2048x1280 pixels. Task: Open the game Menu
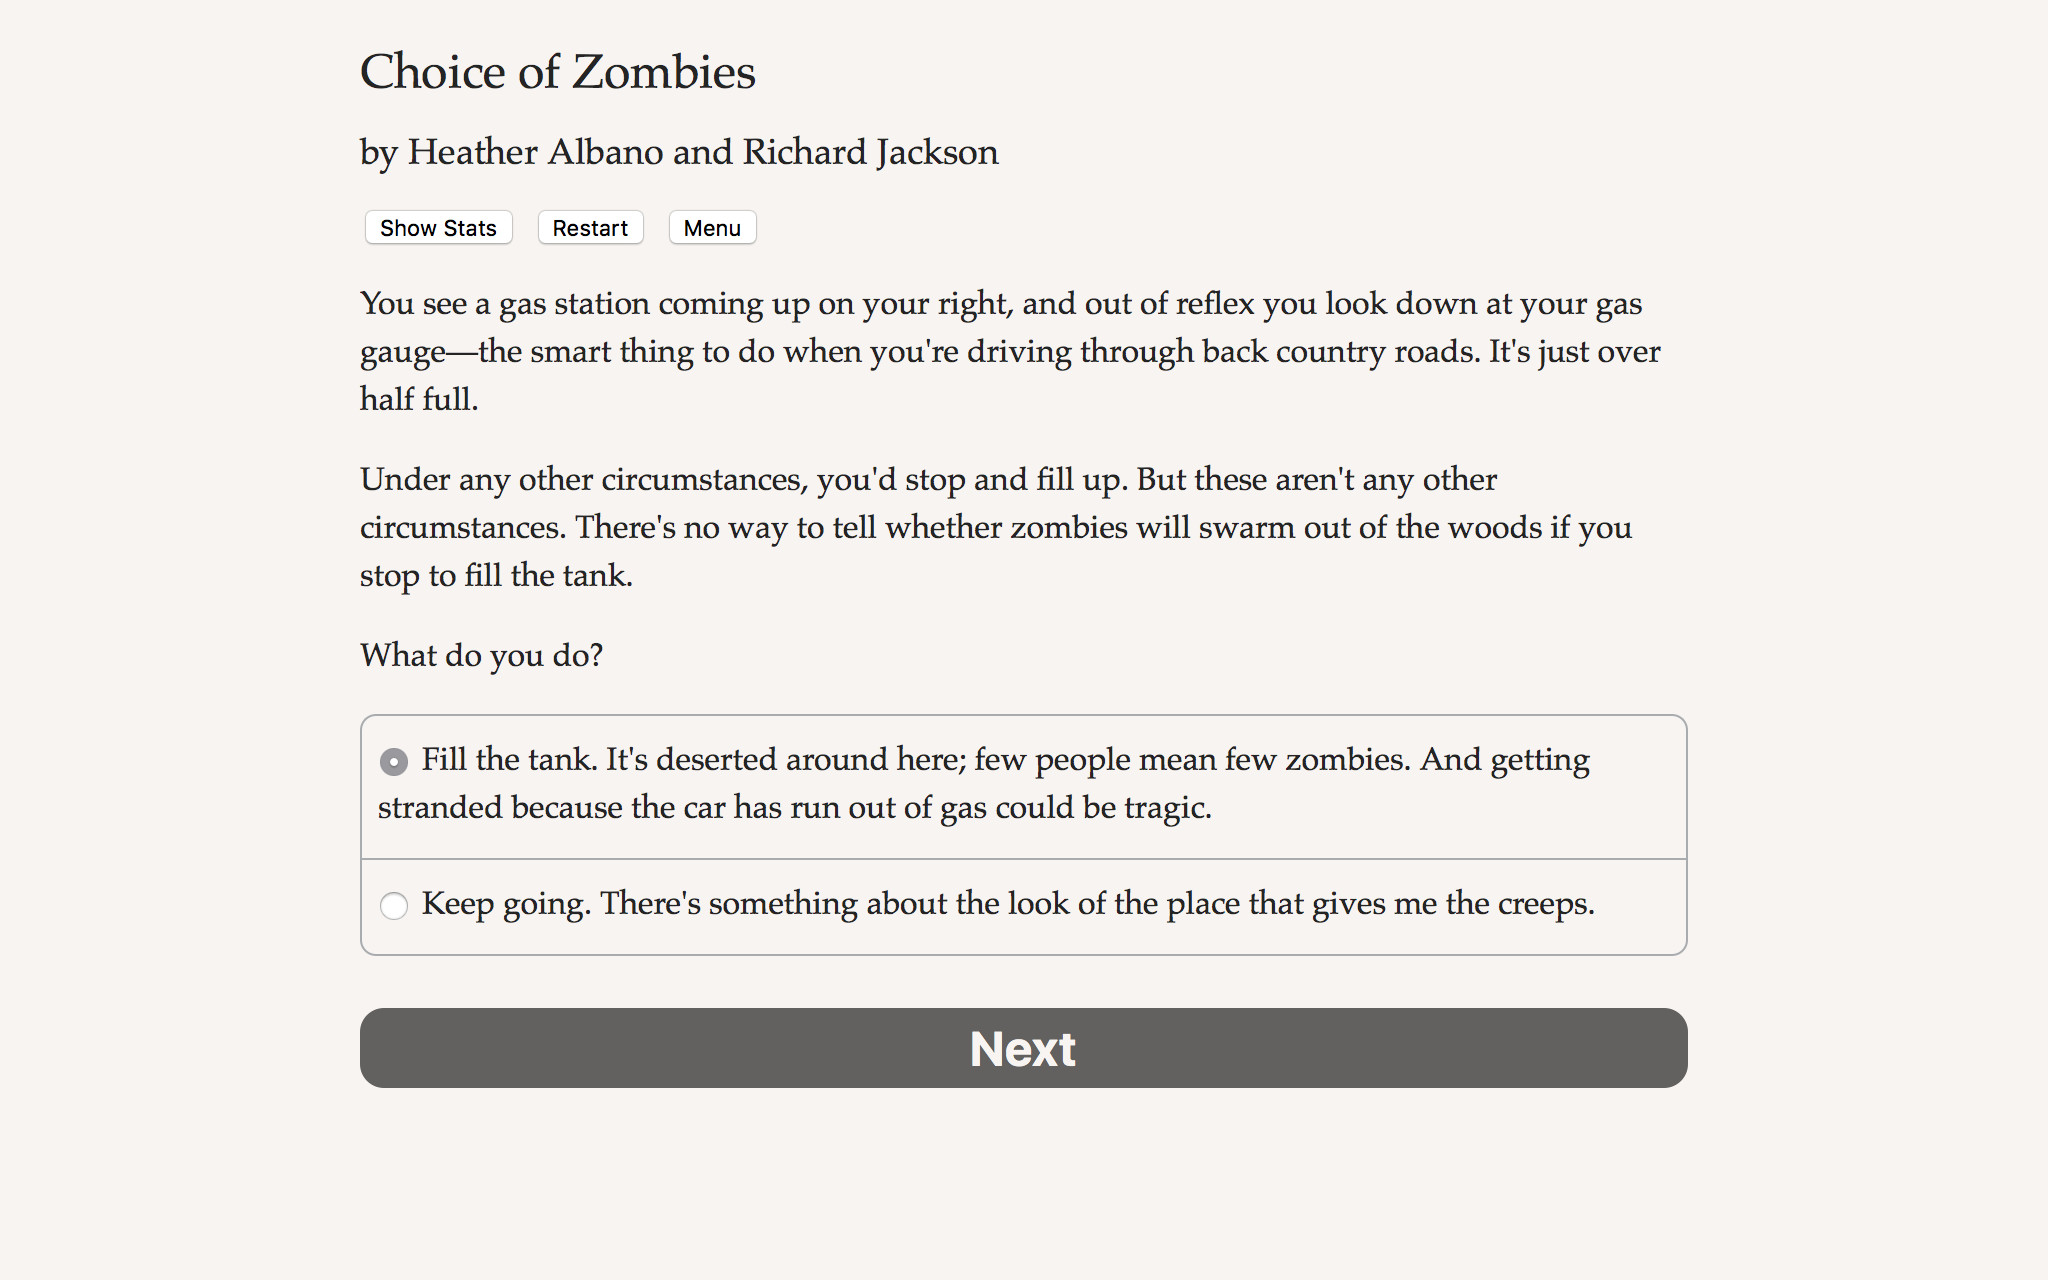coord(712,228)
